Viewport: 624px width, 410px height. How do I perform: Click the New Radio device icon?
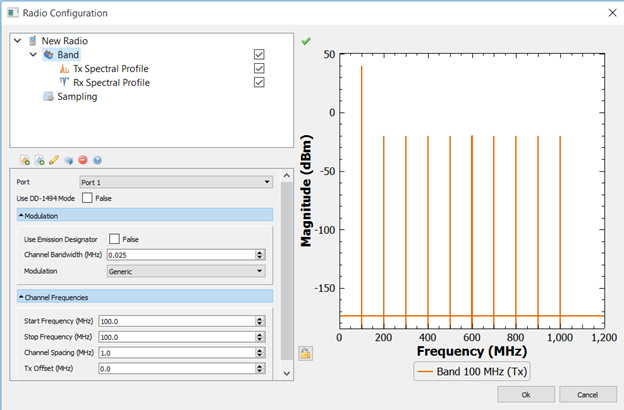click(x=33, y=41)
